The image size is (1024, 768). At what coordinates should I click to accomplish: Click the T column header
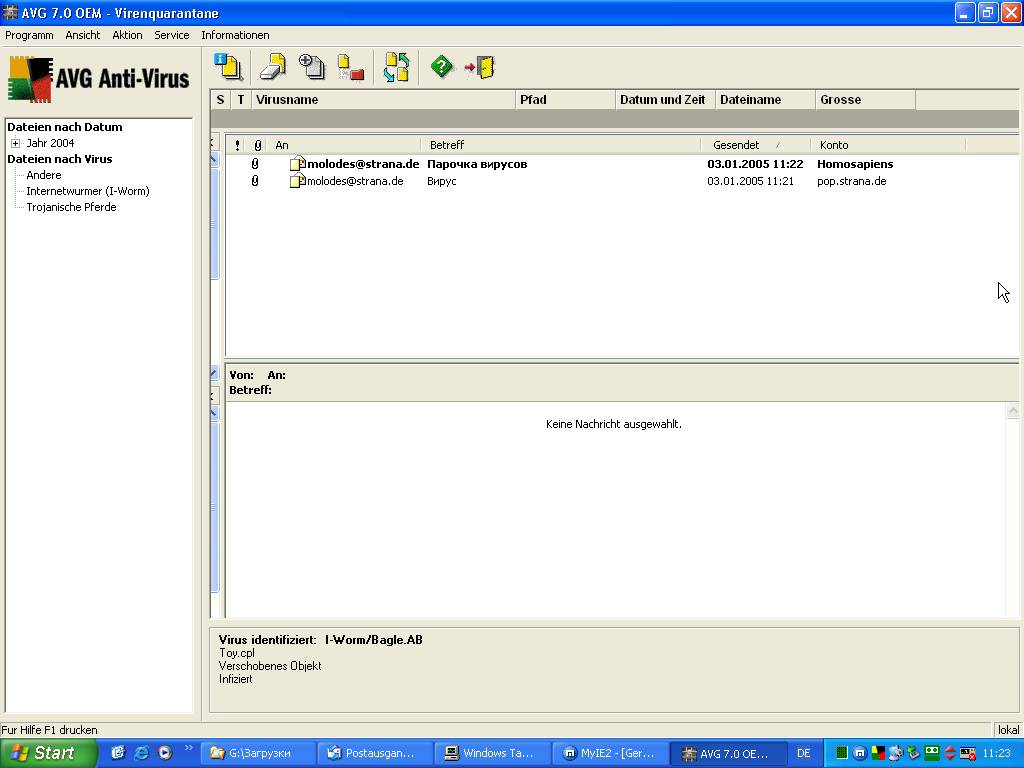(241, 100)
